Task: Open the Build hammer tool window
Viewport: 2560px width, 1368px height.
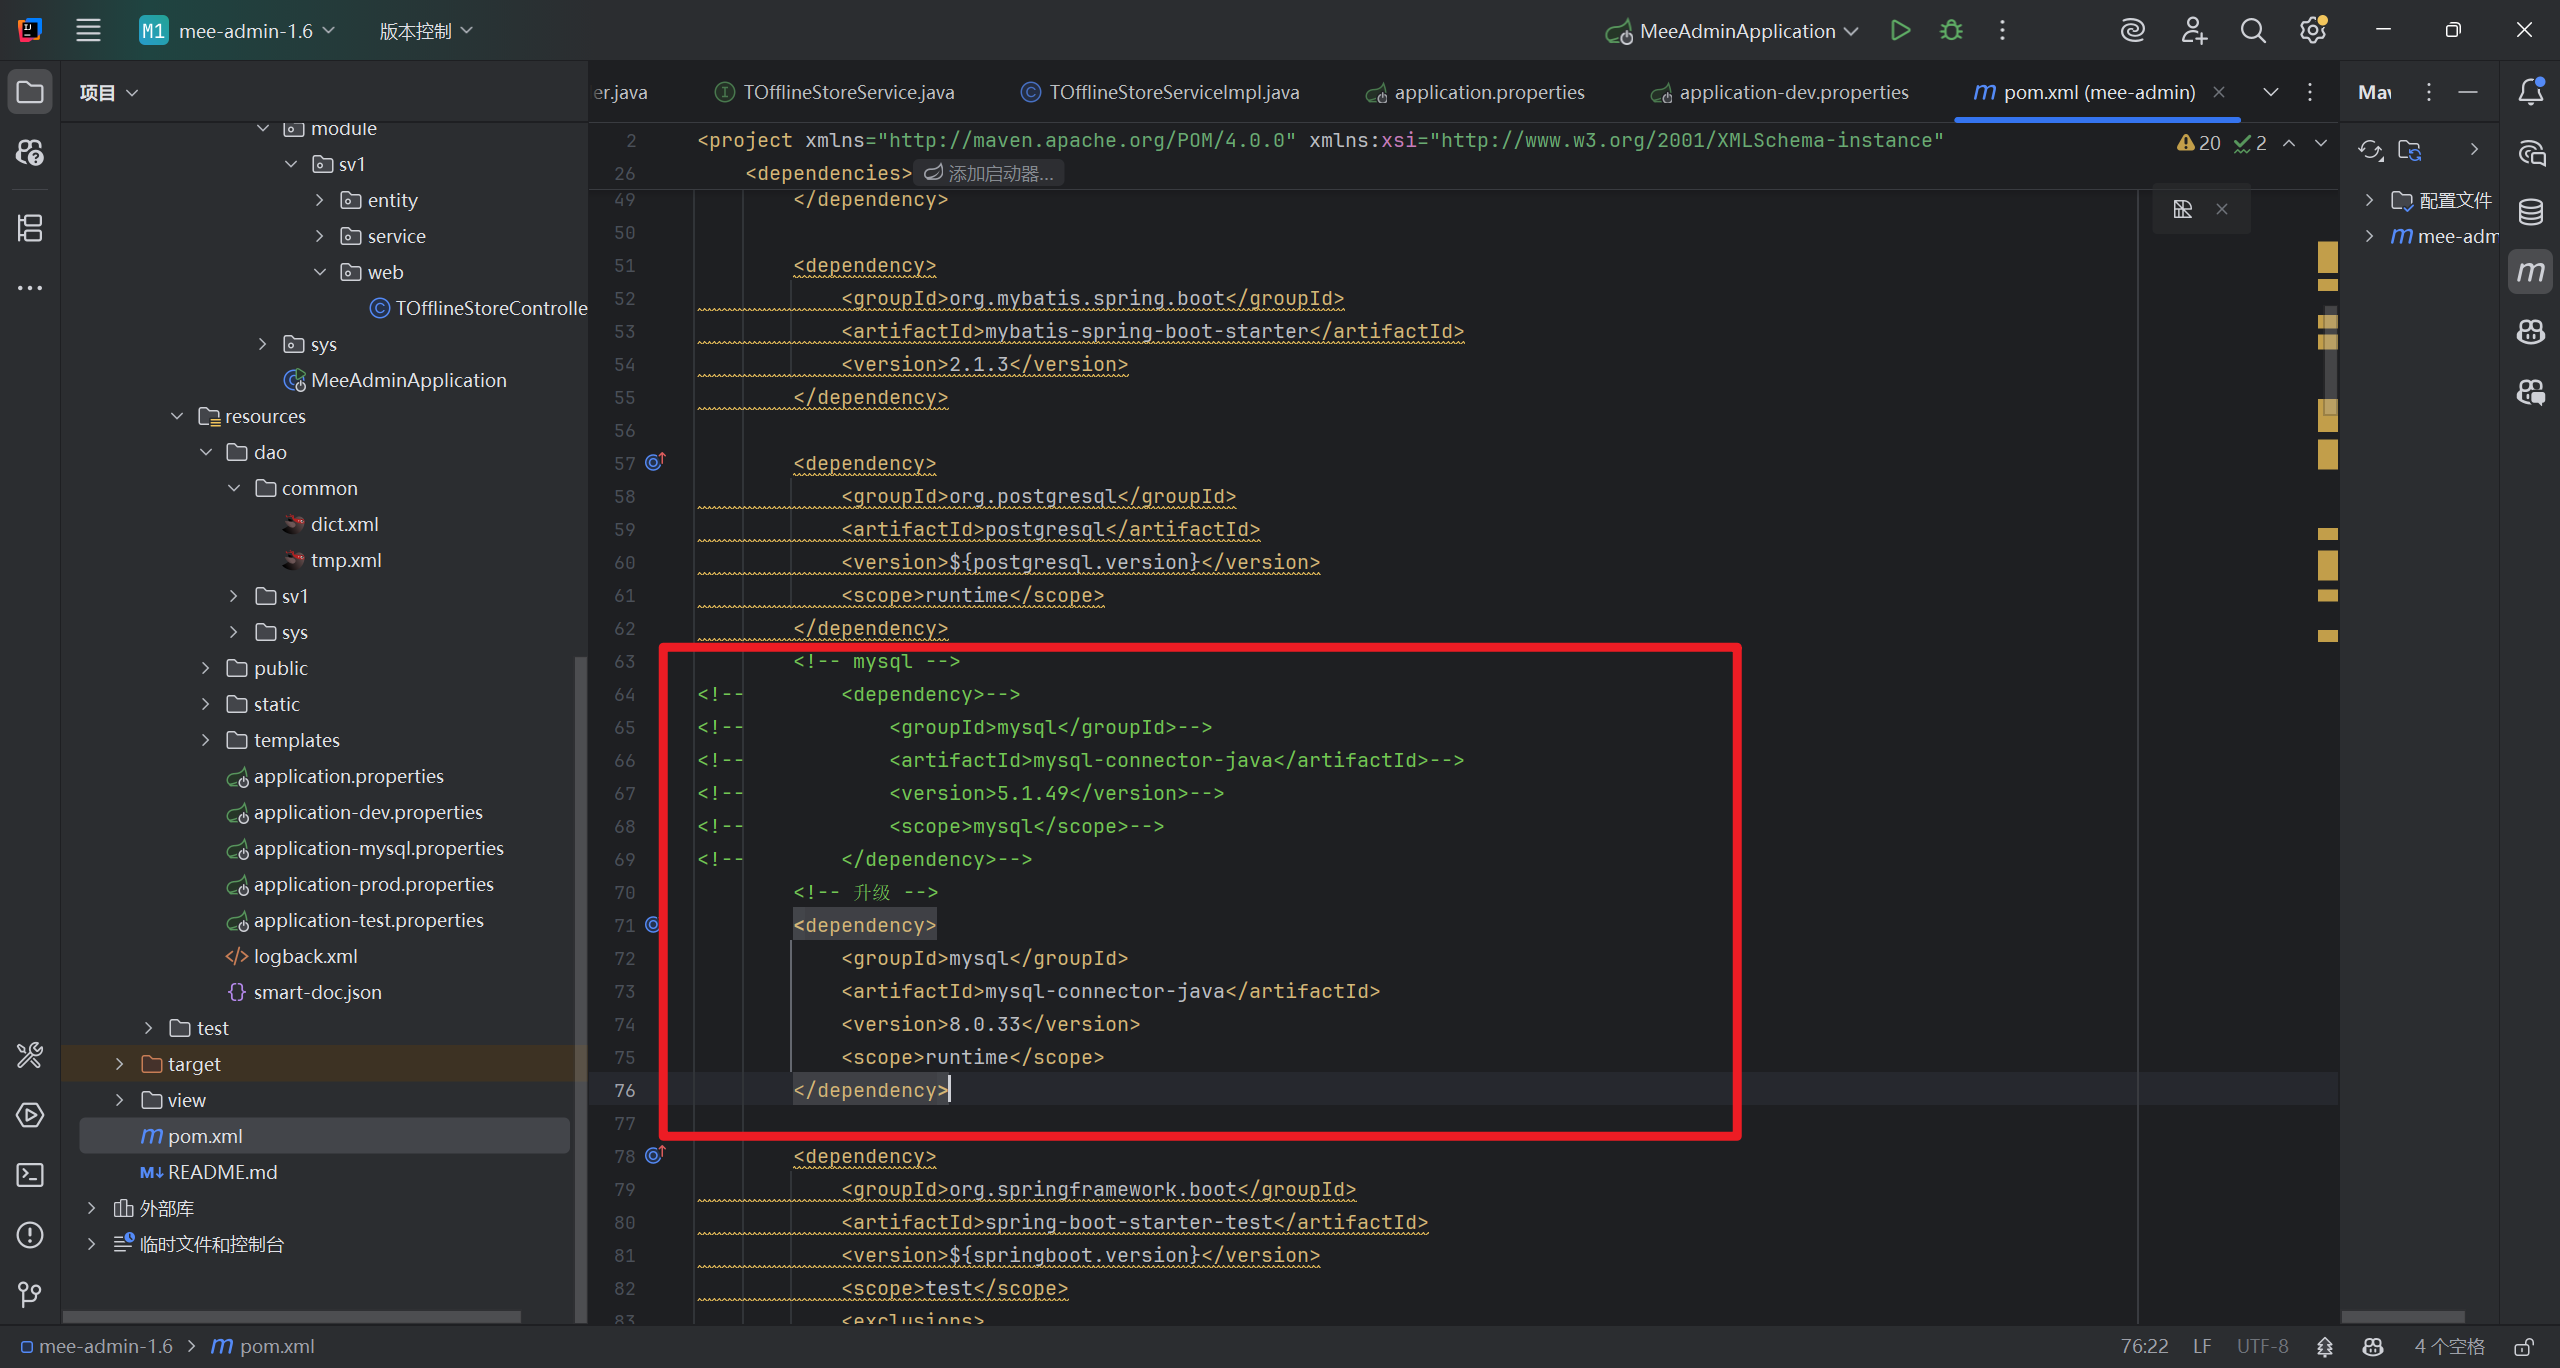Action: pos(30,1055)
